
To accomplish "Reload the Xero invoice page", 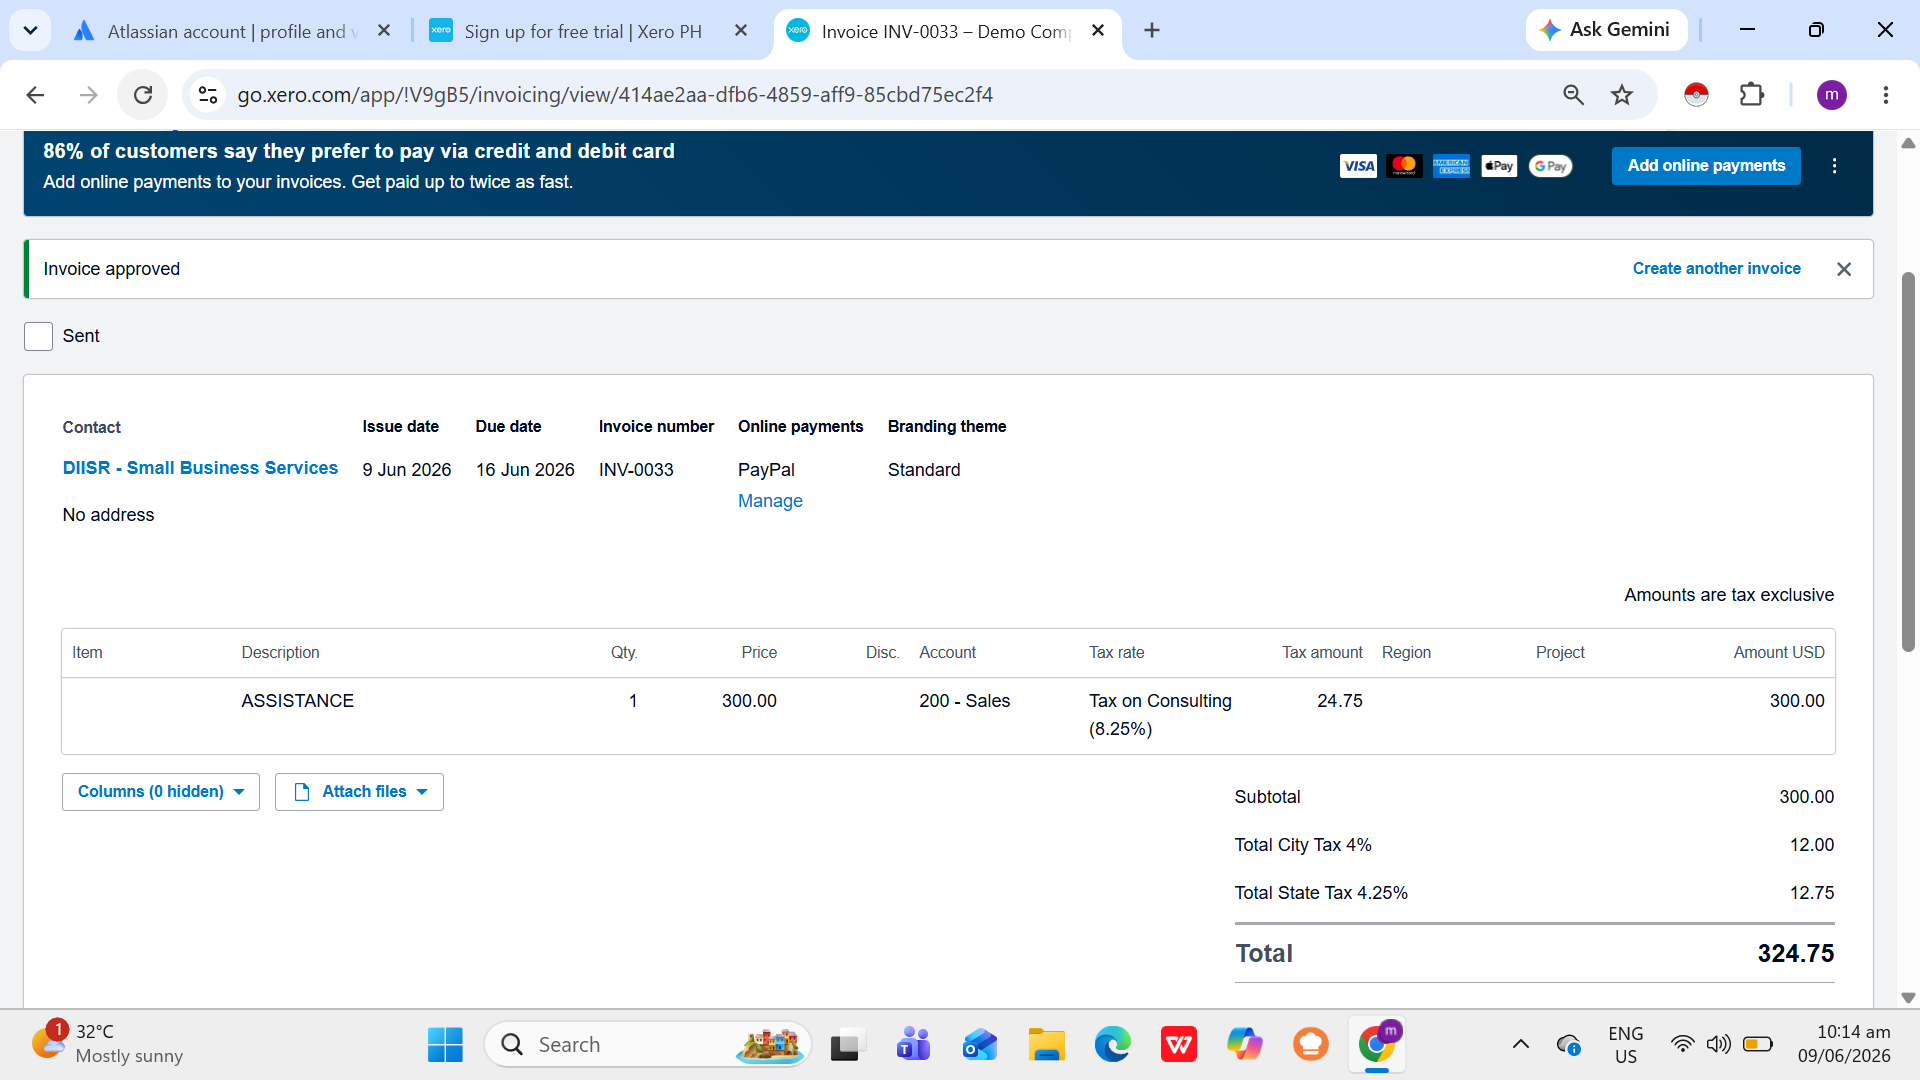I will 143,95.
